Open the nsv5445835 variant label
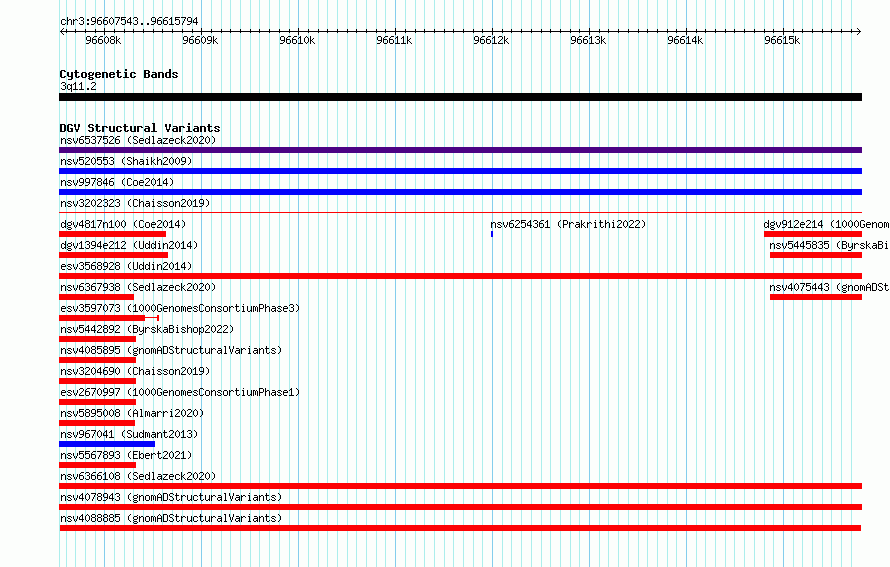Screen dimensions: 890x567 [829, 245]
